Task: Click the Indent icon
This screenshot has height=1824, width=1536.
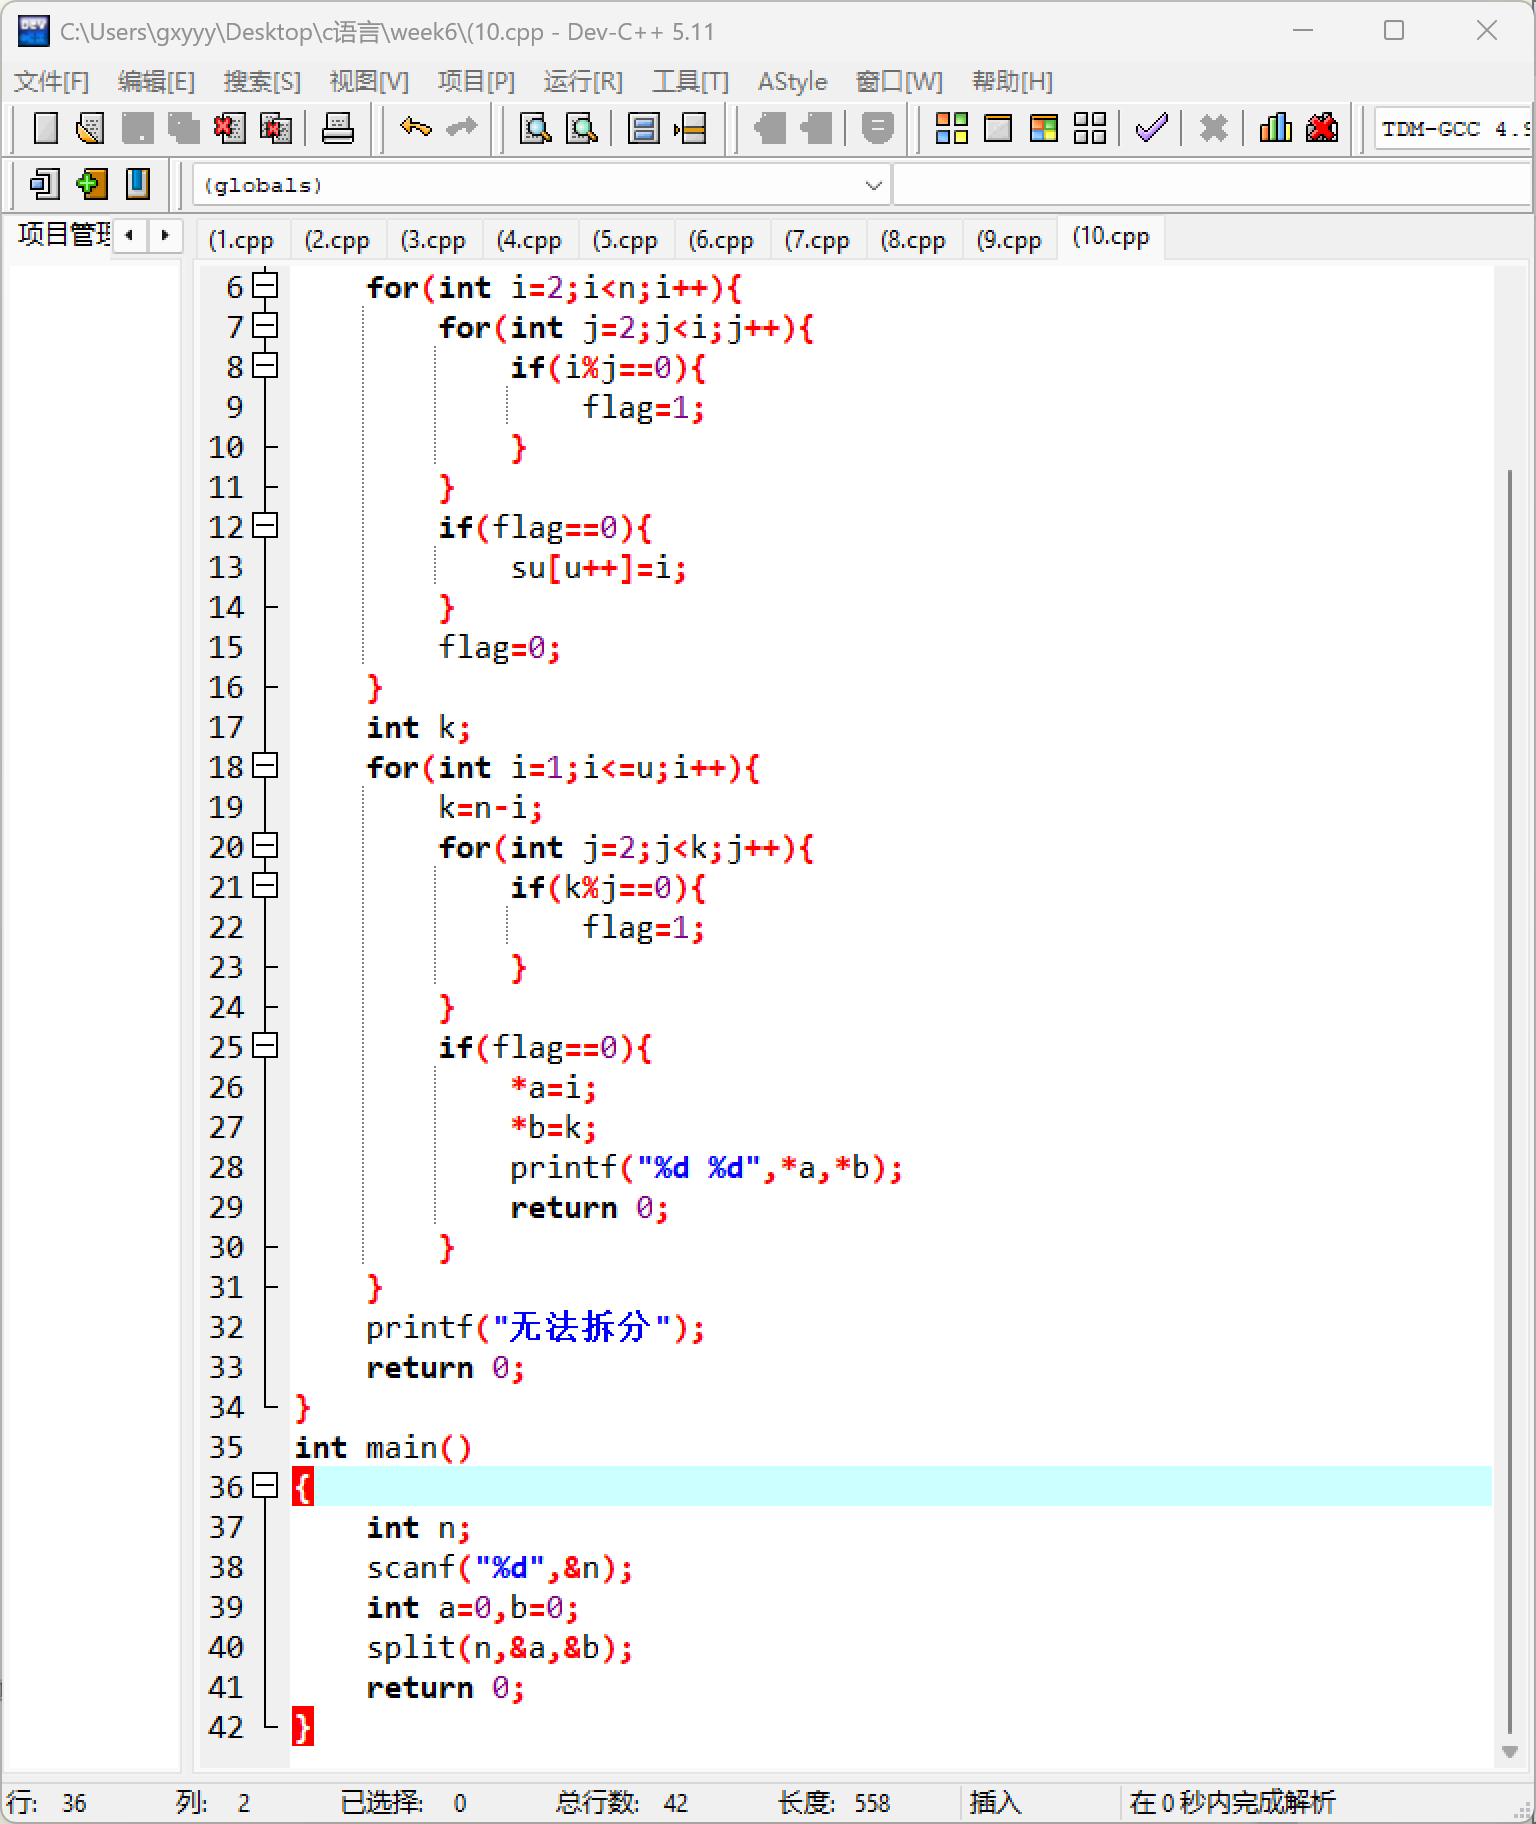Action: tap(770, 128)
